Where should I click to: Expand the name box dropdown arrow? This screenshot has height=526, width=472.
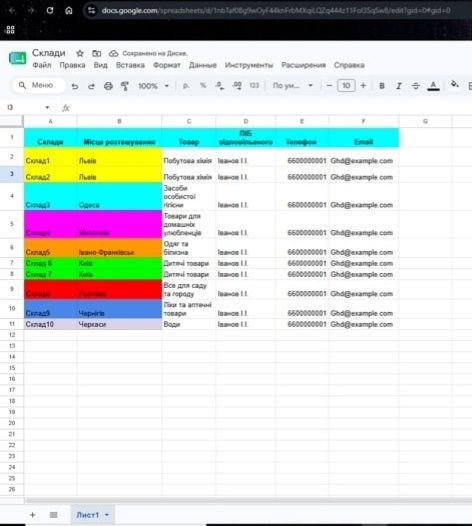click(x=47, y=107)
